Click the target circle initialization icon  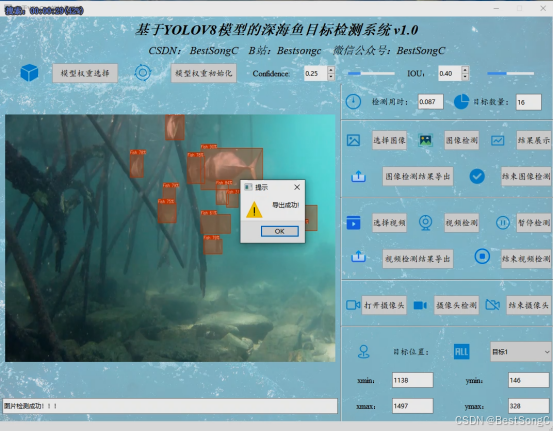pyautogui.click(x=143, y=73)
